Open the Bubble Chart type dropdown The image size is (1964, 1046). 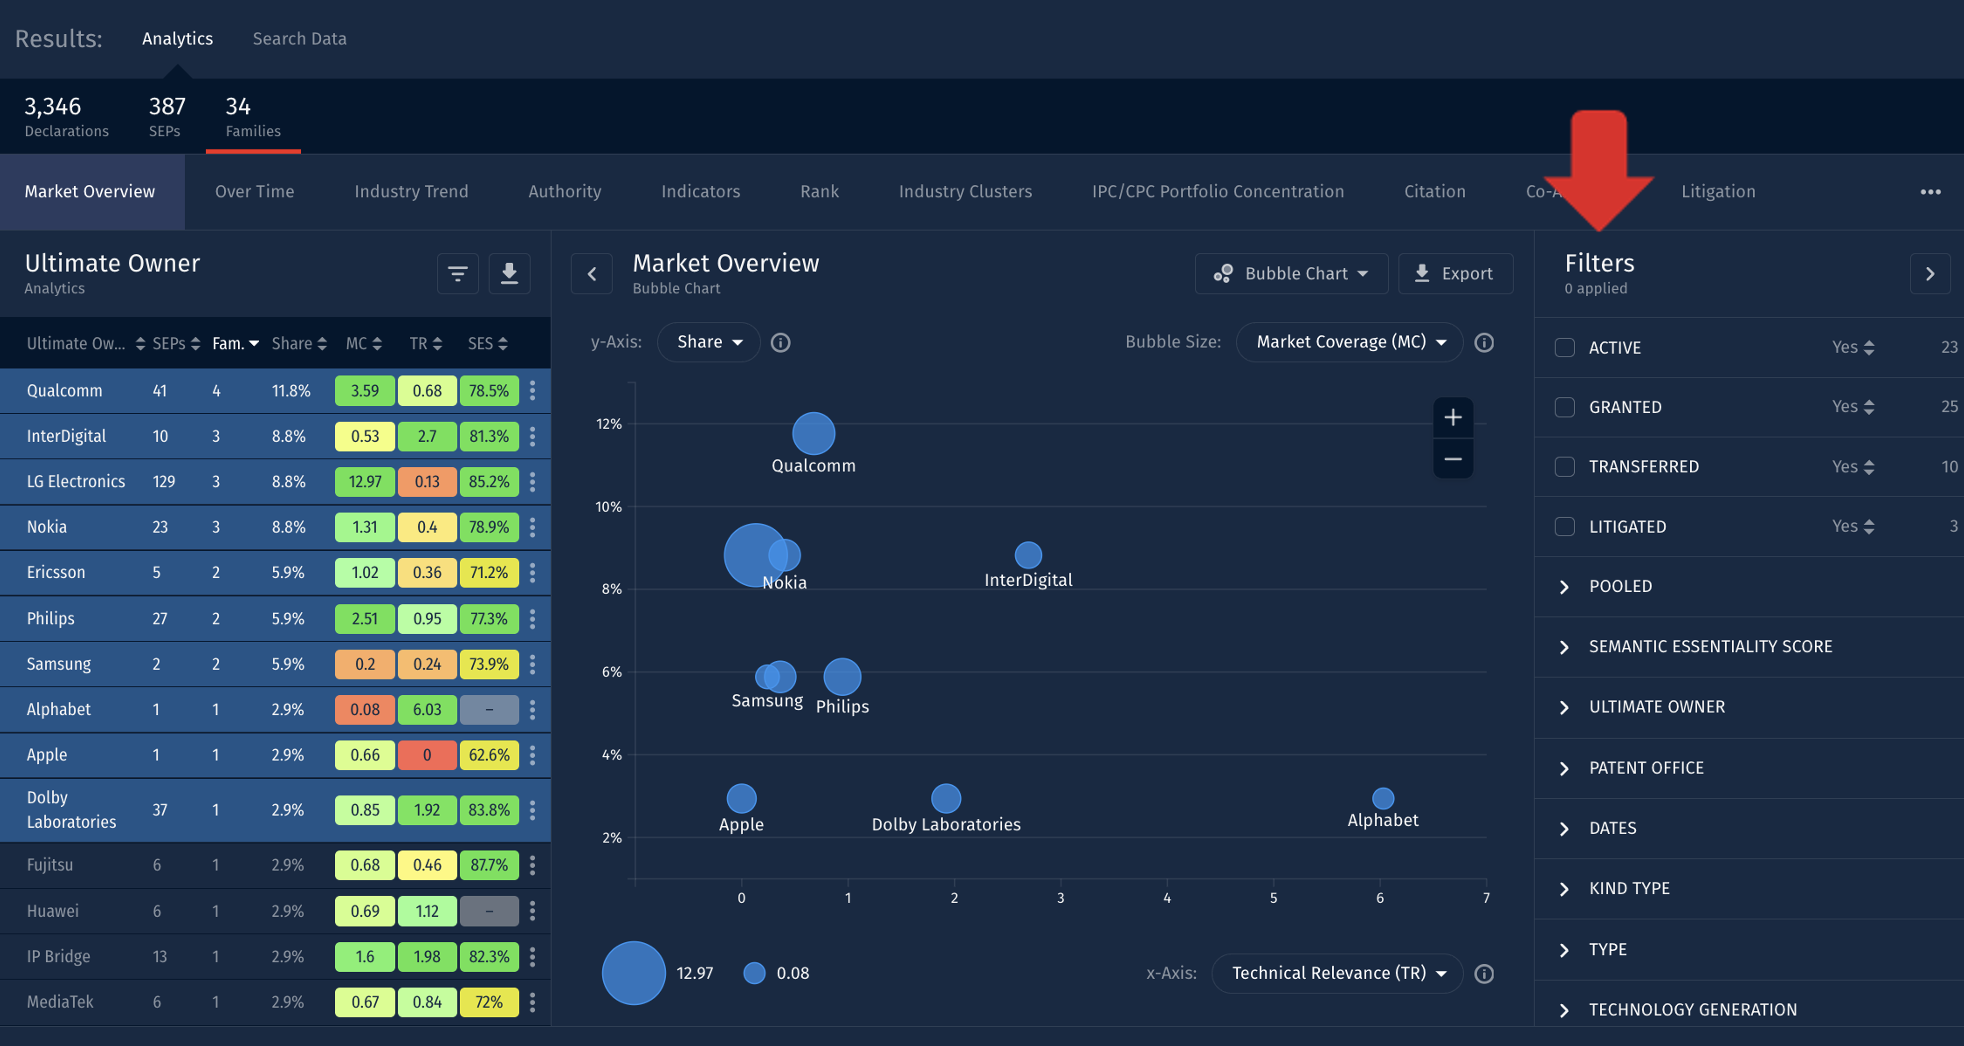point(1291,273)
